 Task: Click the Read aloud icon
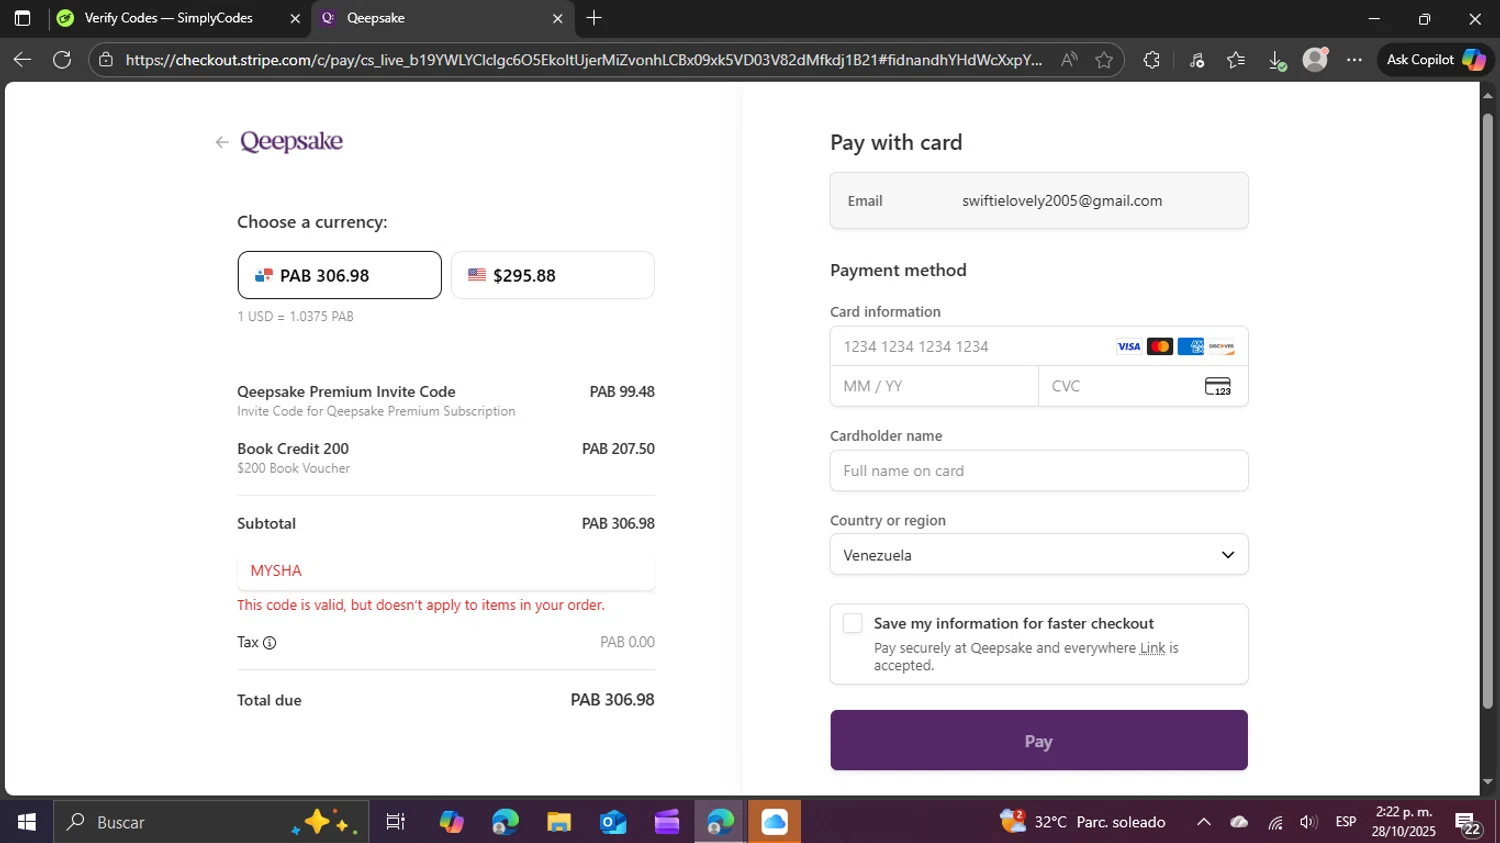[x=1069, y=60]
